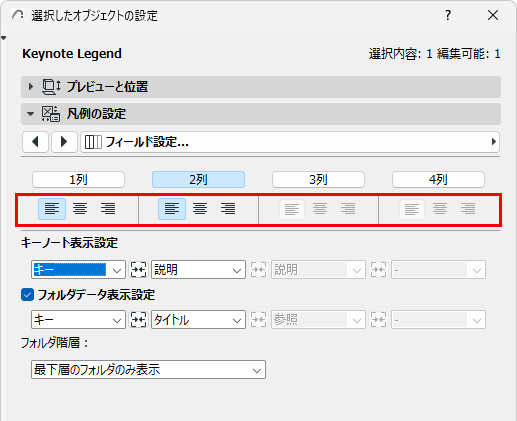The height and width of the screenshot is (421, 517).
Task: Open the タイトル dropdown
Action: [198, 320]
